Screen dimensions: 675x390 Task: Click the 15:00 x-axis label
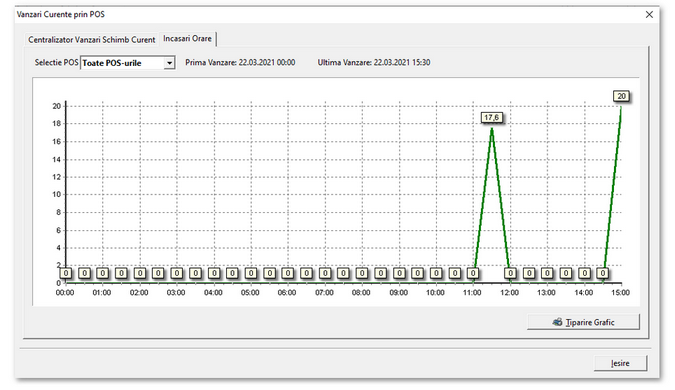coord(620,293)
